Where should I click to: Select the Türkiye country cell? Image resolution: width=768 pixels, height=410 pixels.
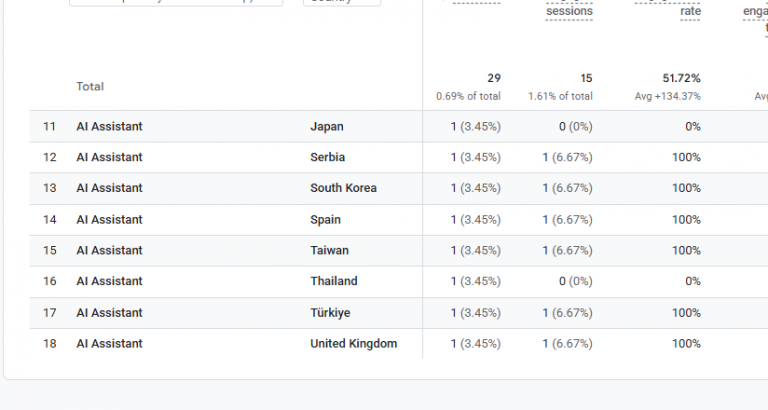[330, 313]
